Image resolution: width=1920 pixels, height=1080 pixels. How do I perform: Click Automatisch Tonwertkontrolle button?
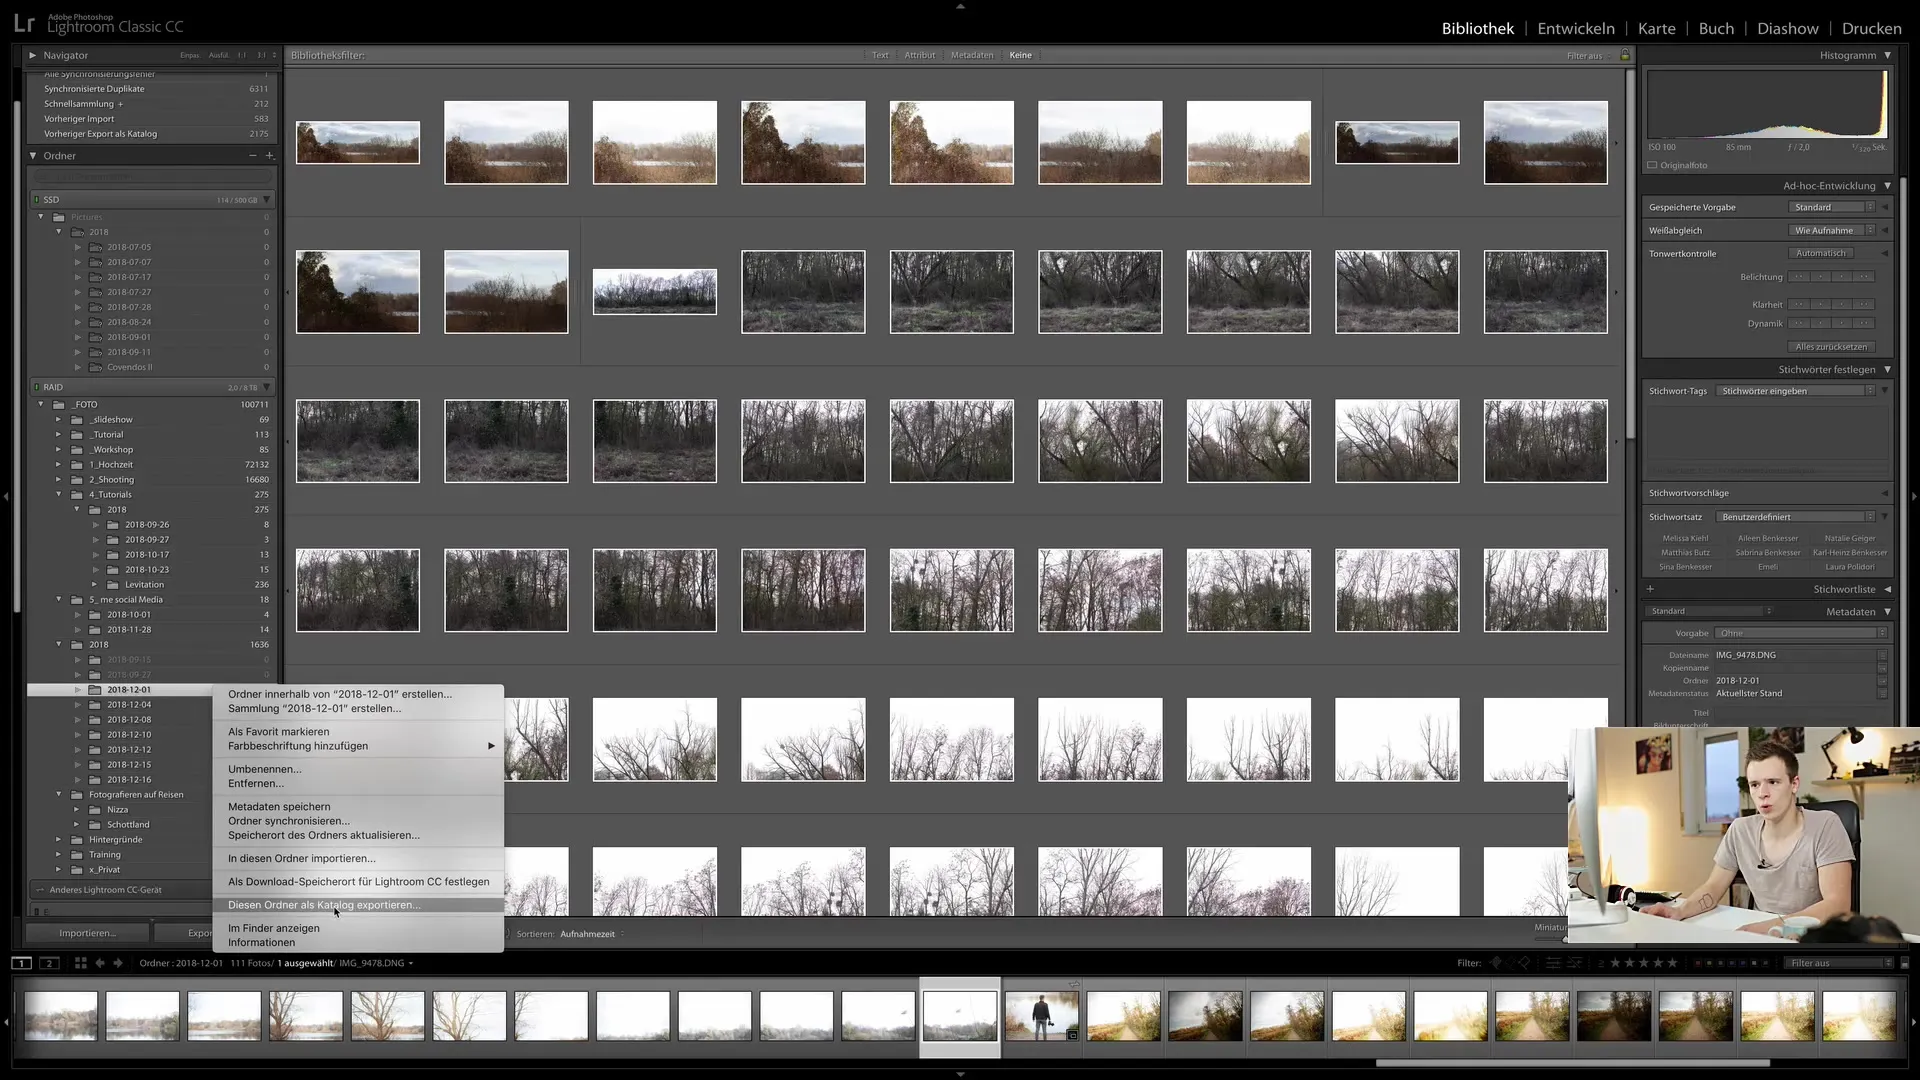pyautogui.click(x=1821, y=253)
